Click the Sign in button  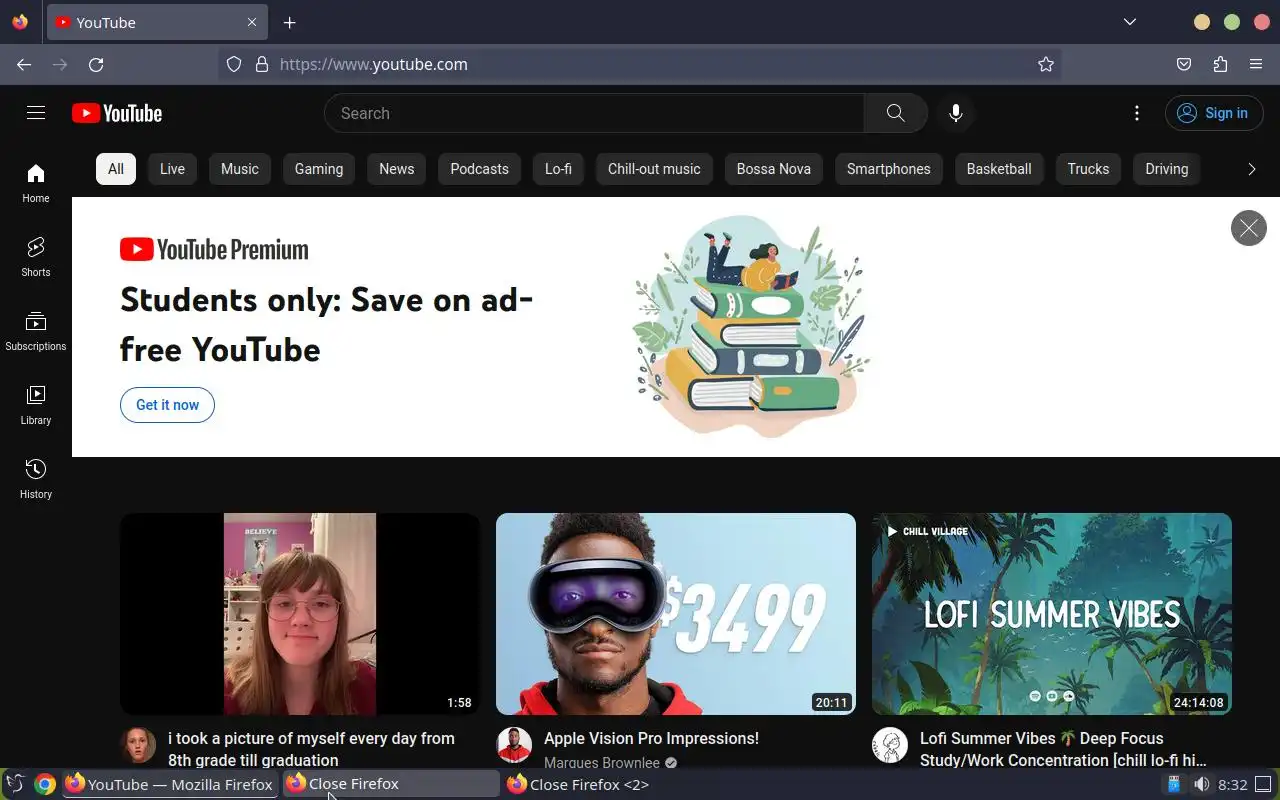point(1213,113)
